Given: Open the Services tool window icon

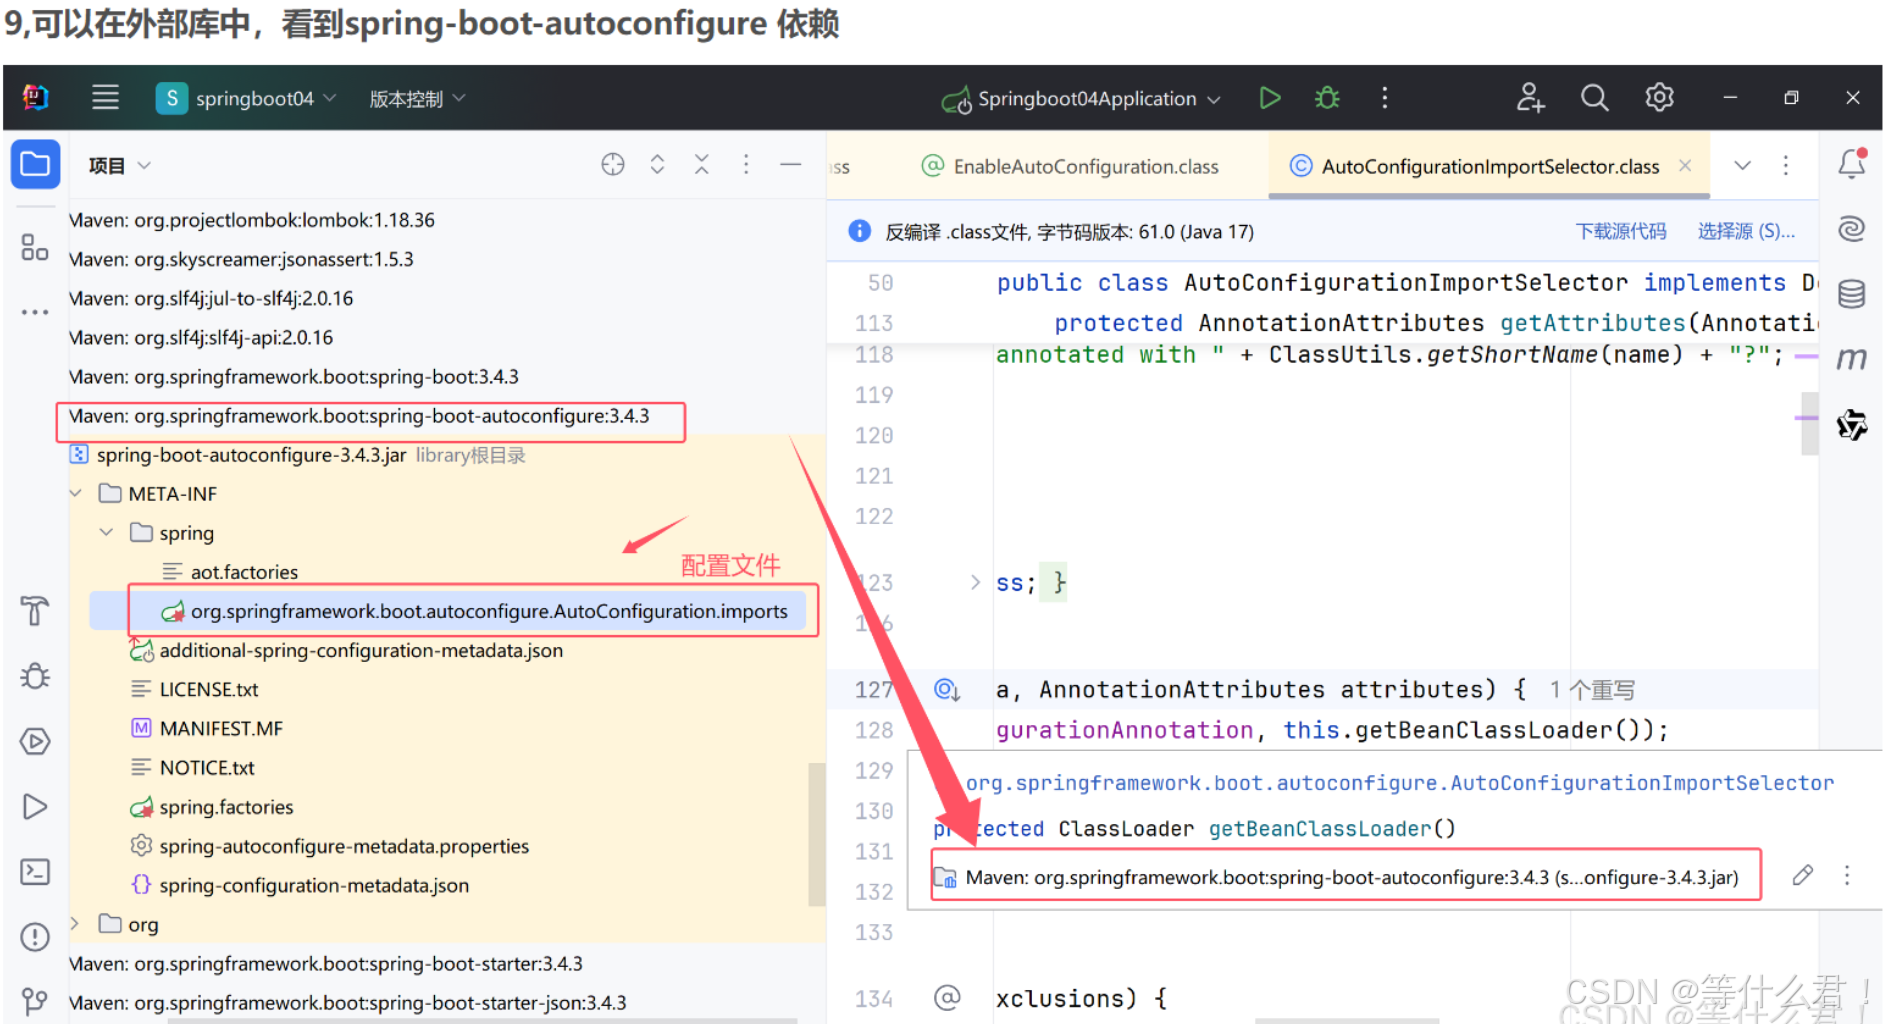Looking at the screenshot, I should click(35, 741).
